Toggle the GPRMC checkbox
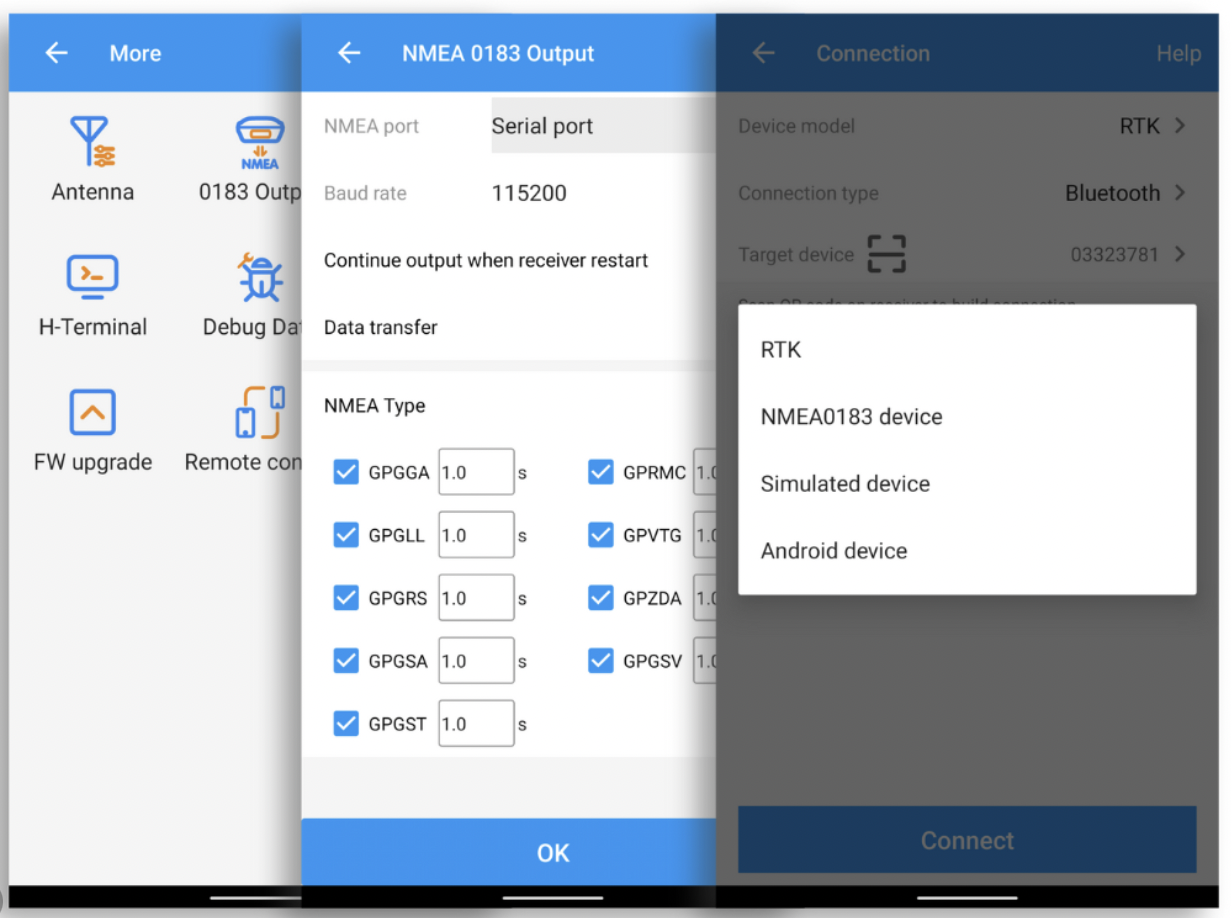The image size is (1232, 918). (x=600, y=472)
